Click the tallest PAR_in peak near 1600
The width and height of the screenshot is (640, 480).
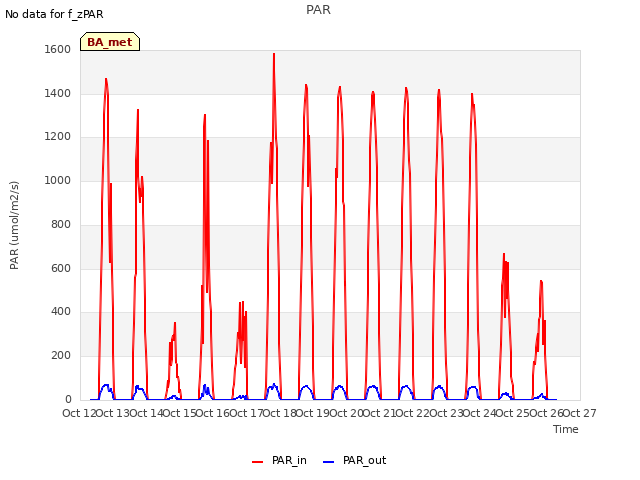click(x=274, y=54)
